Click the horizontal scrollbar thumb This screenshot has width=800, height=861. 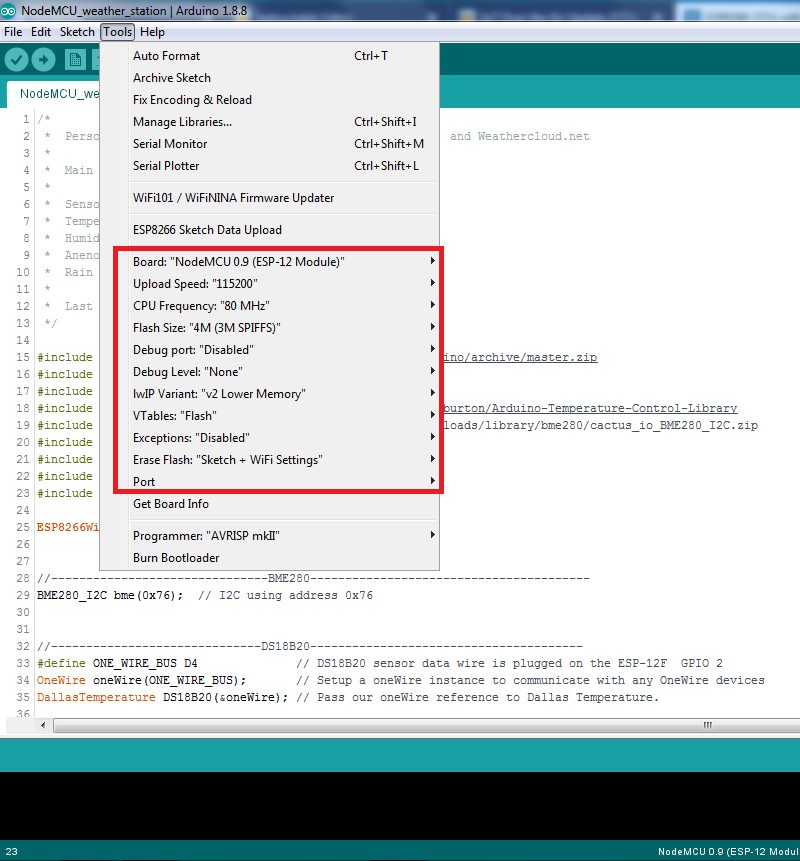[x=427, y=725]
